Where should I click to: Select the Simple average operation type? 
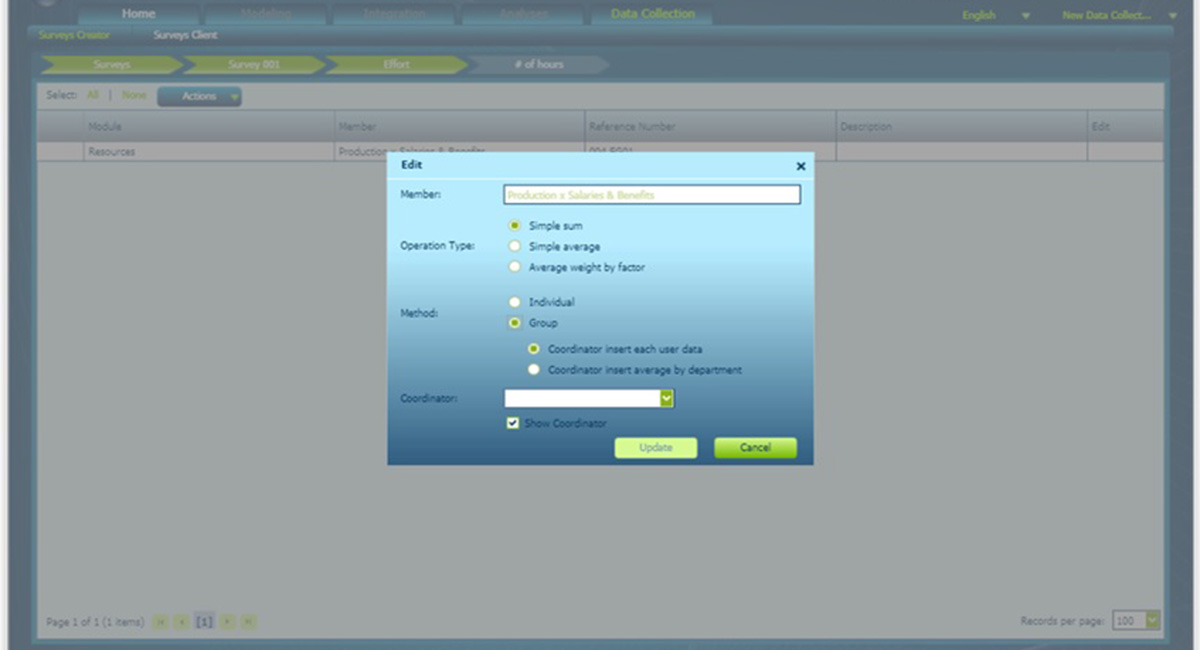tap(515, 246)
